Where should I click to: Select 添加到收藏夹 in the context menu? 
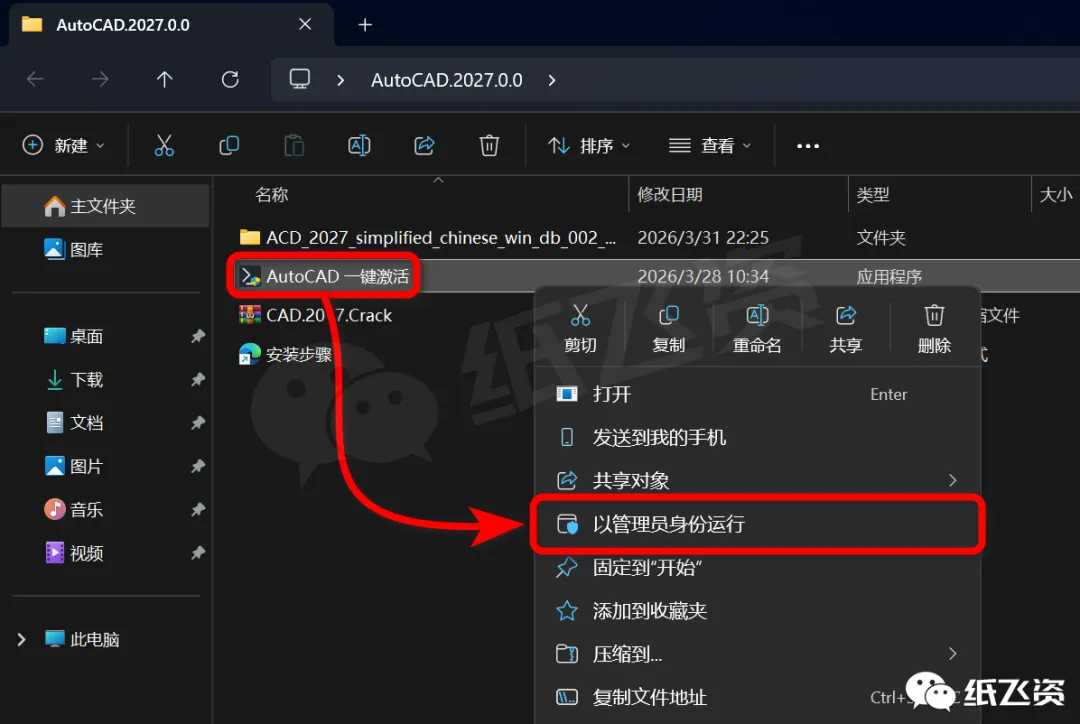(x=757, y=610)
